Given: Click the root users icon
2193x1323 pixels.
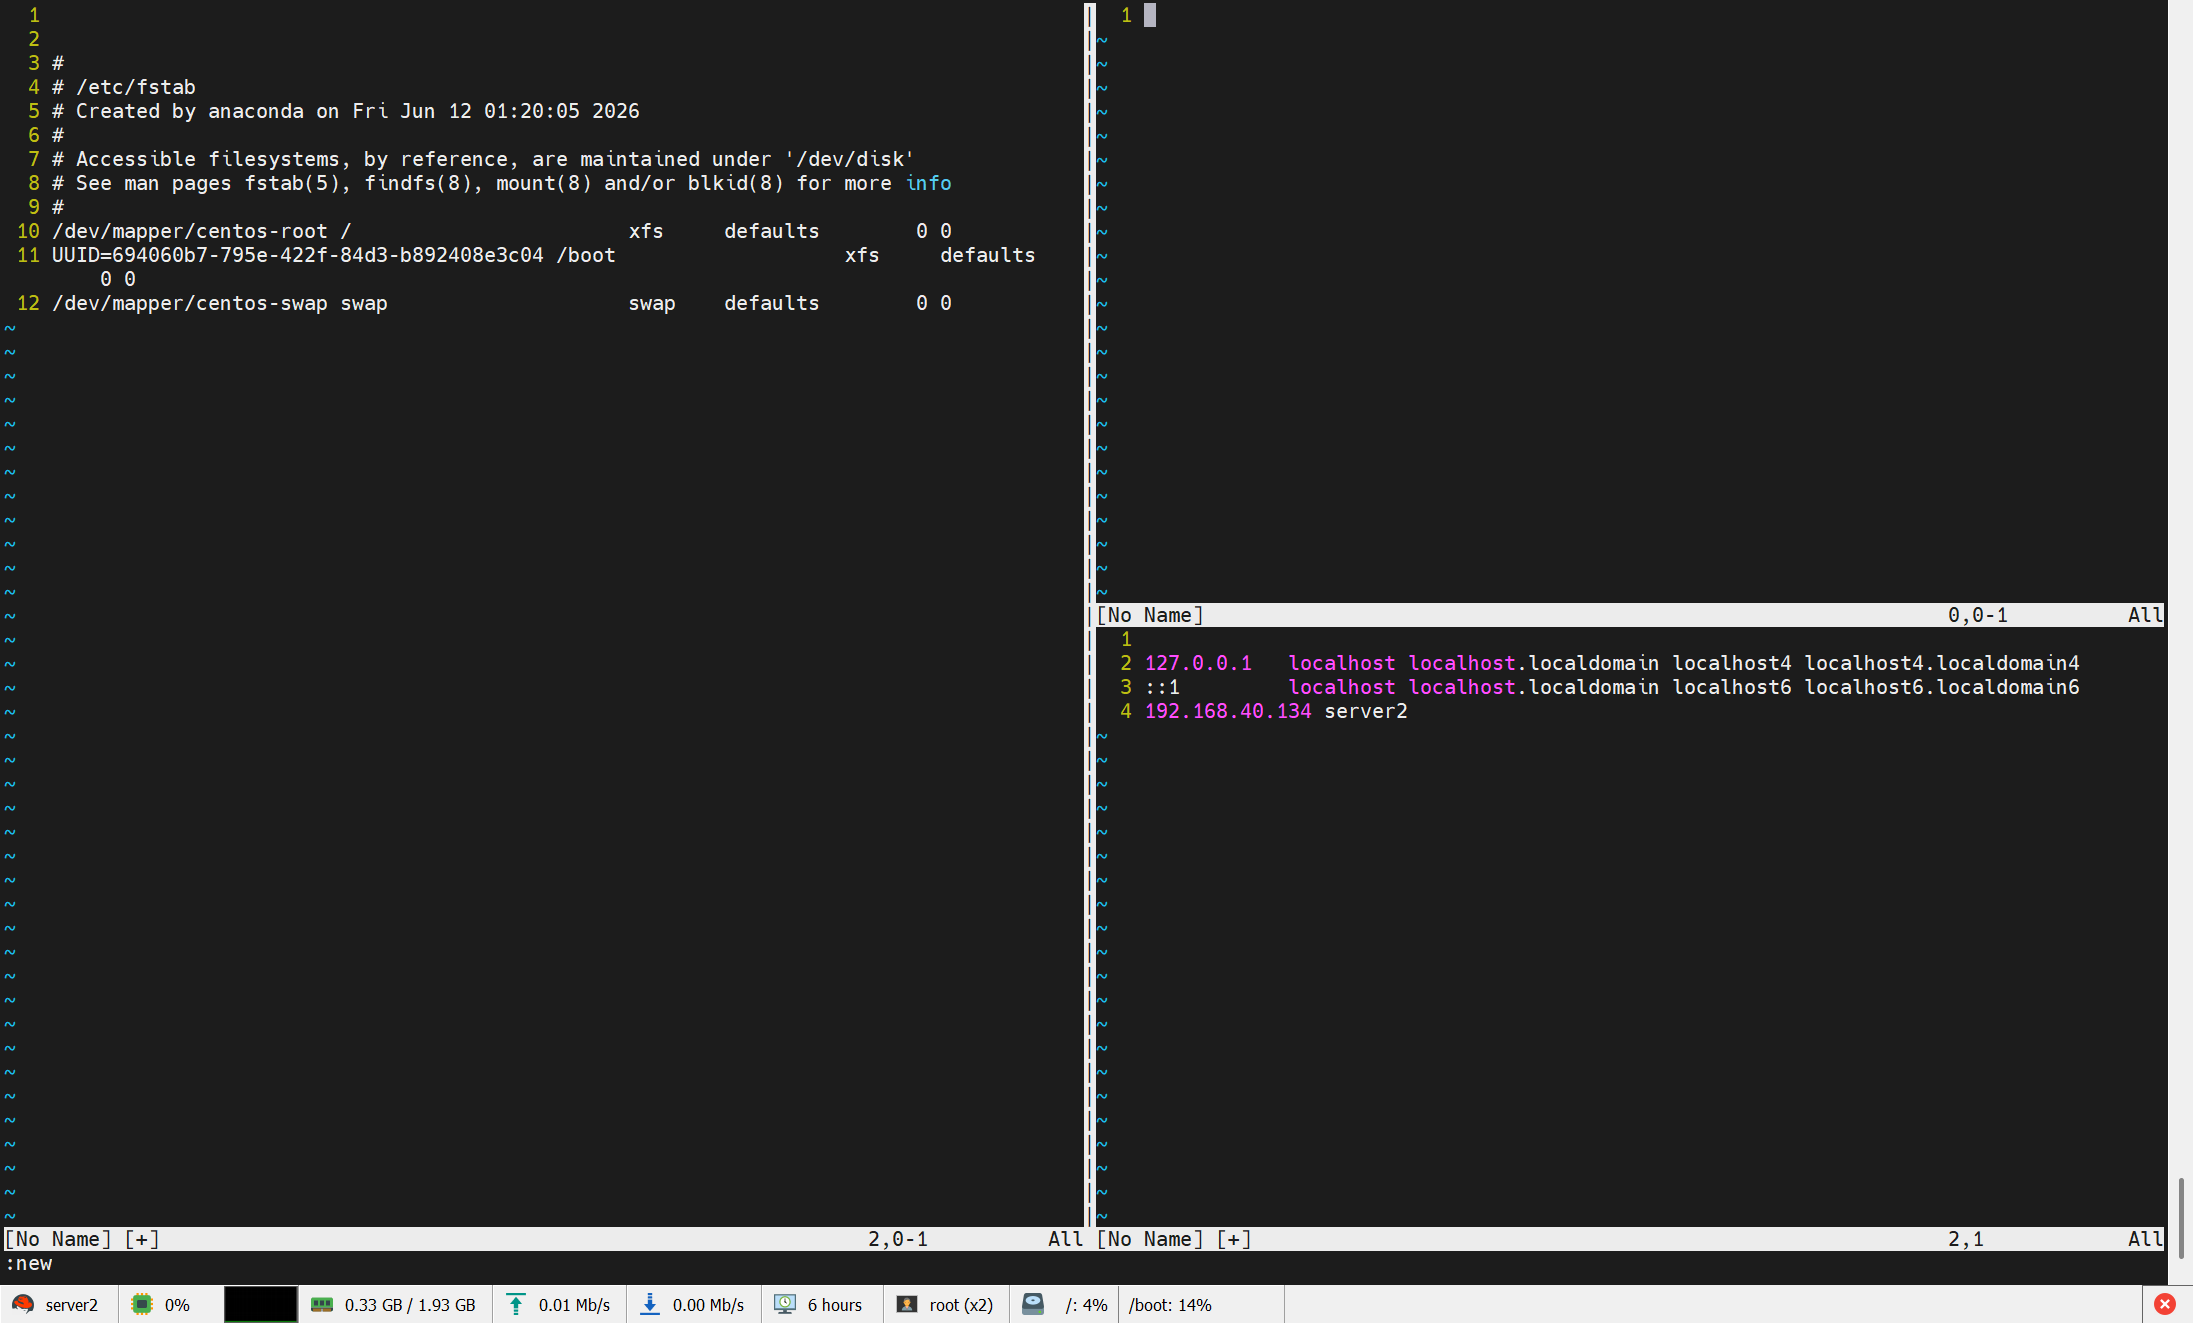Looking at the screenshot, I should [906, 1304].
